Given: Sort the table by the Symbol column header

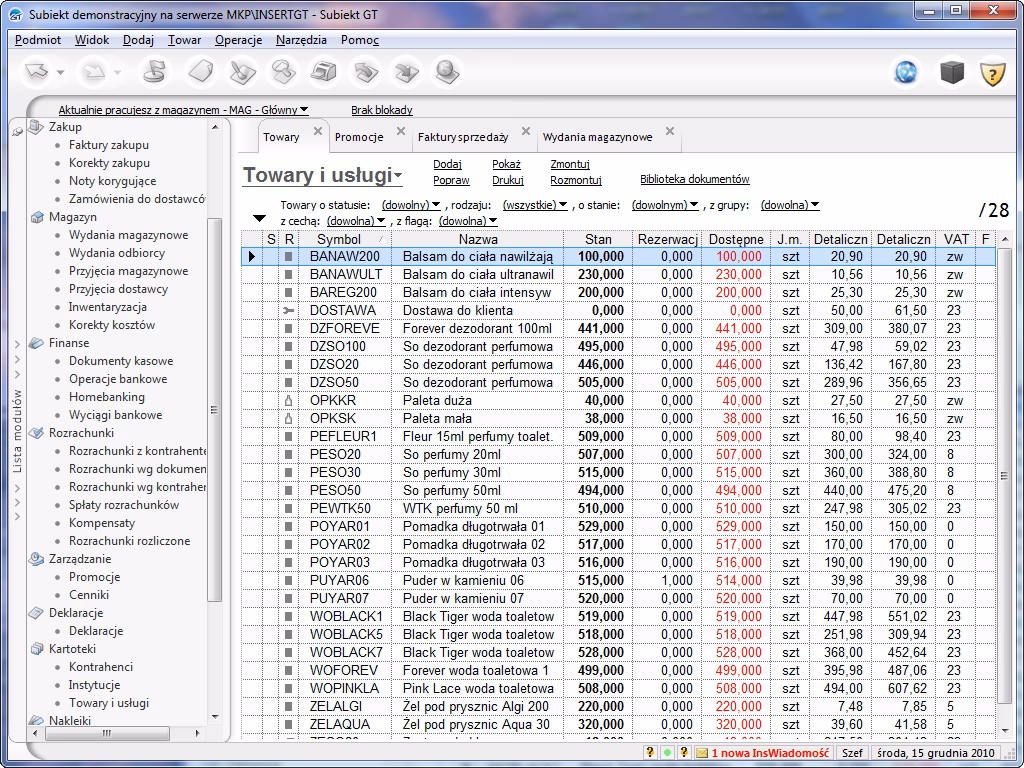Looking at the screenshot, I should 338,240.
